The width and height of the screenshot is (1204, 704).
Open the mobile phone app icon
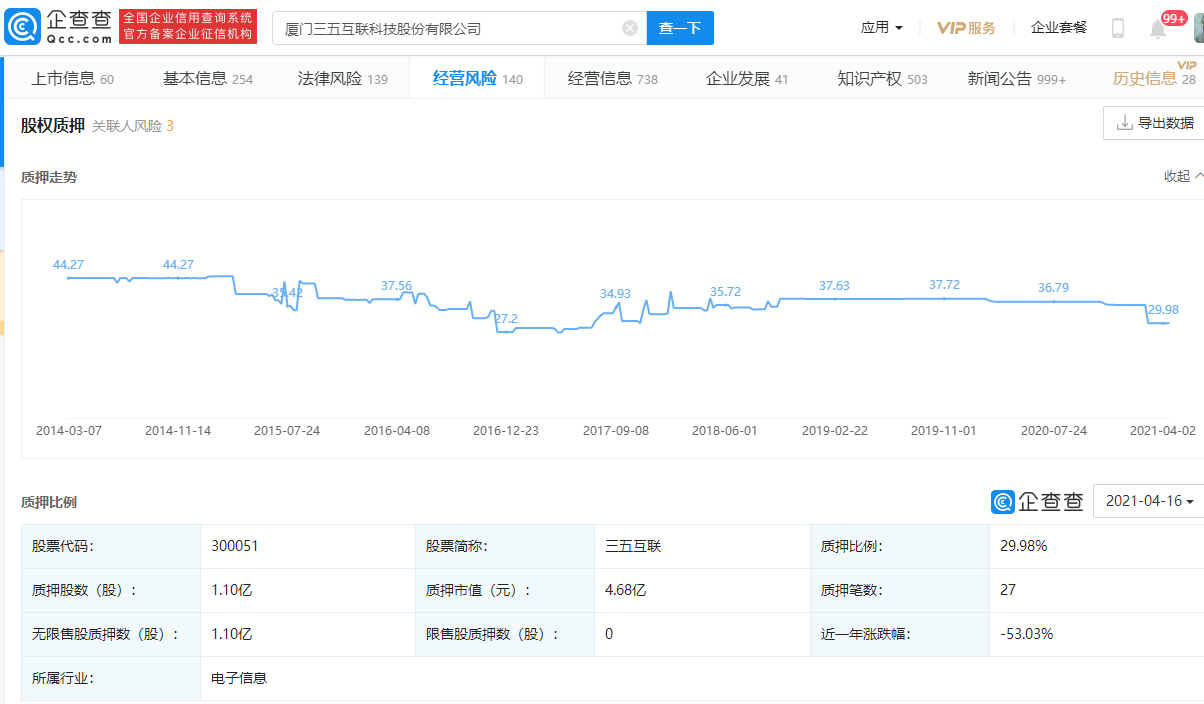[x=1118, y=28]
